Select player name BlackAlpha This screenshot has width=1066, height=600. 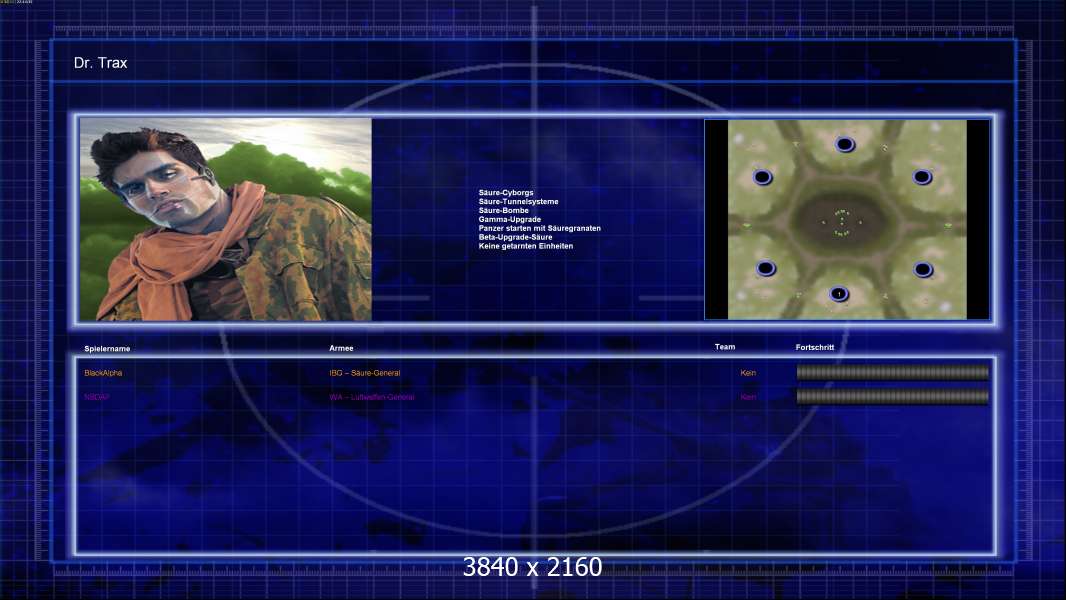[103, 373]
